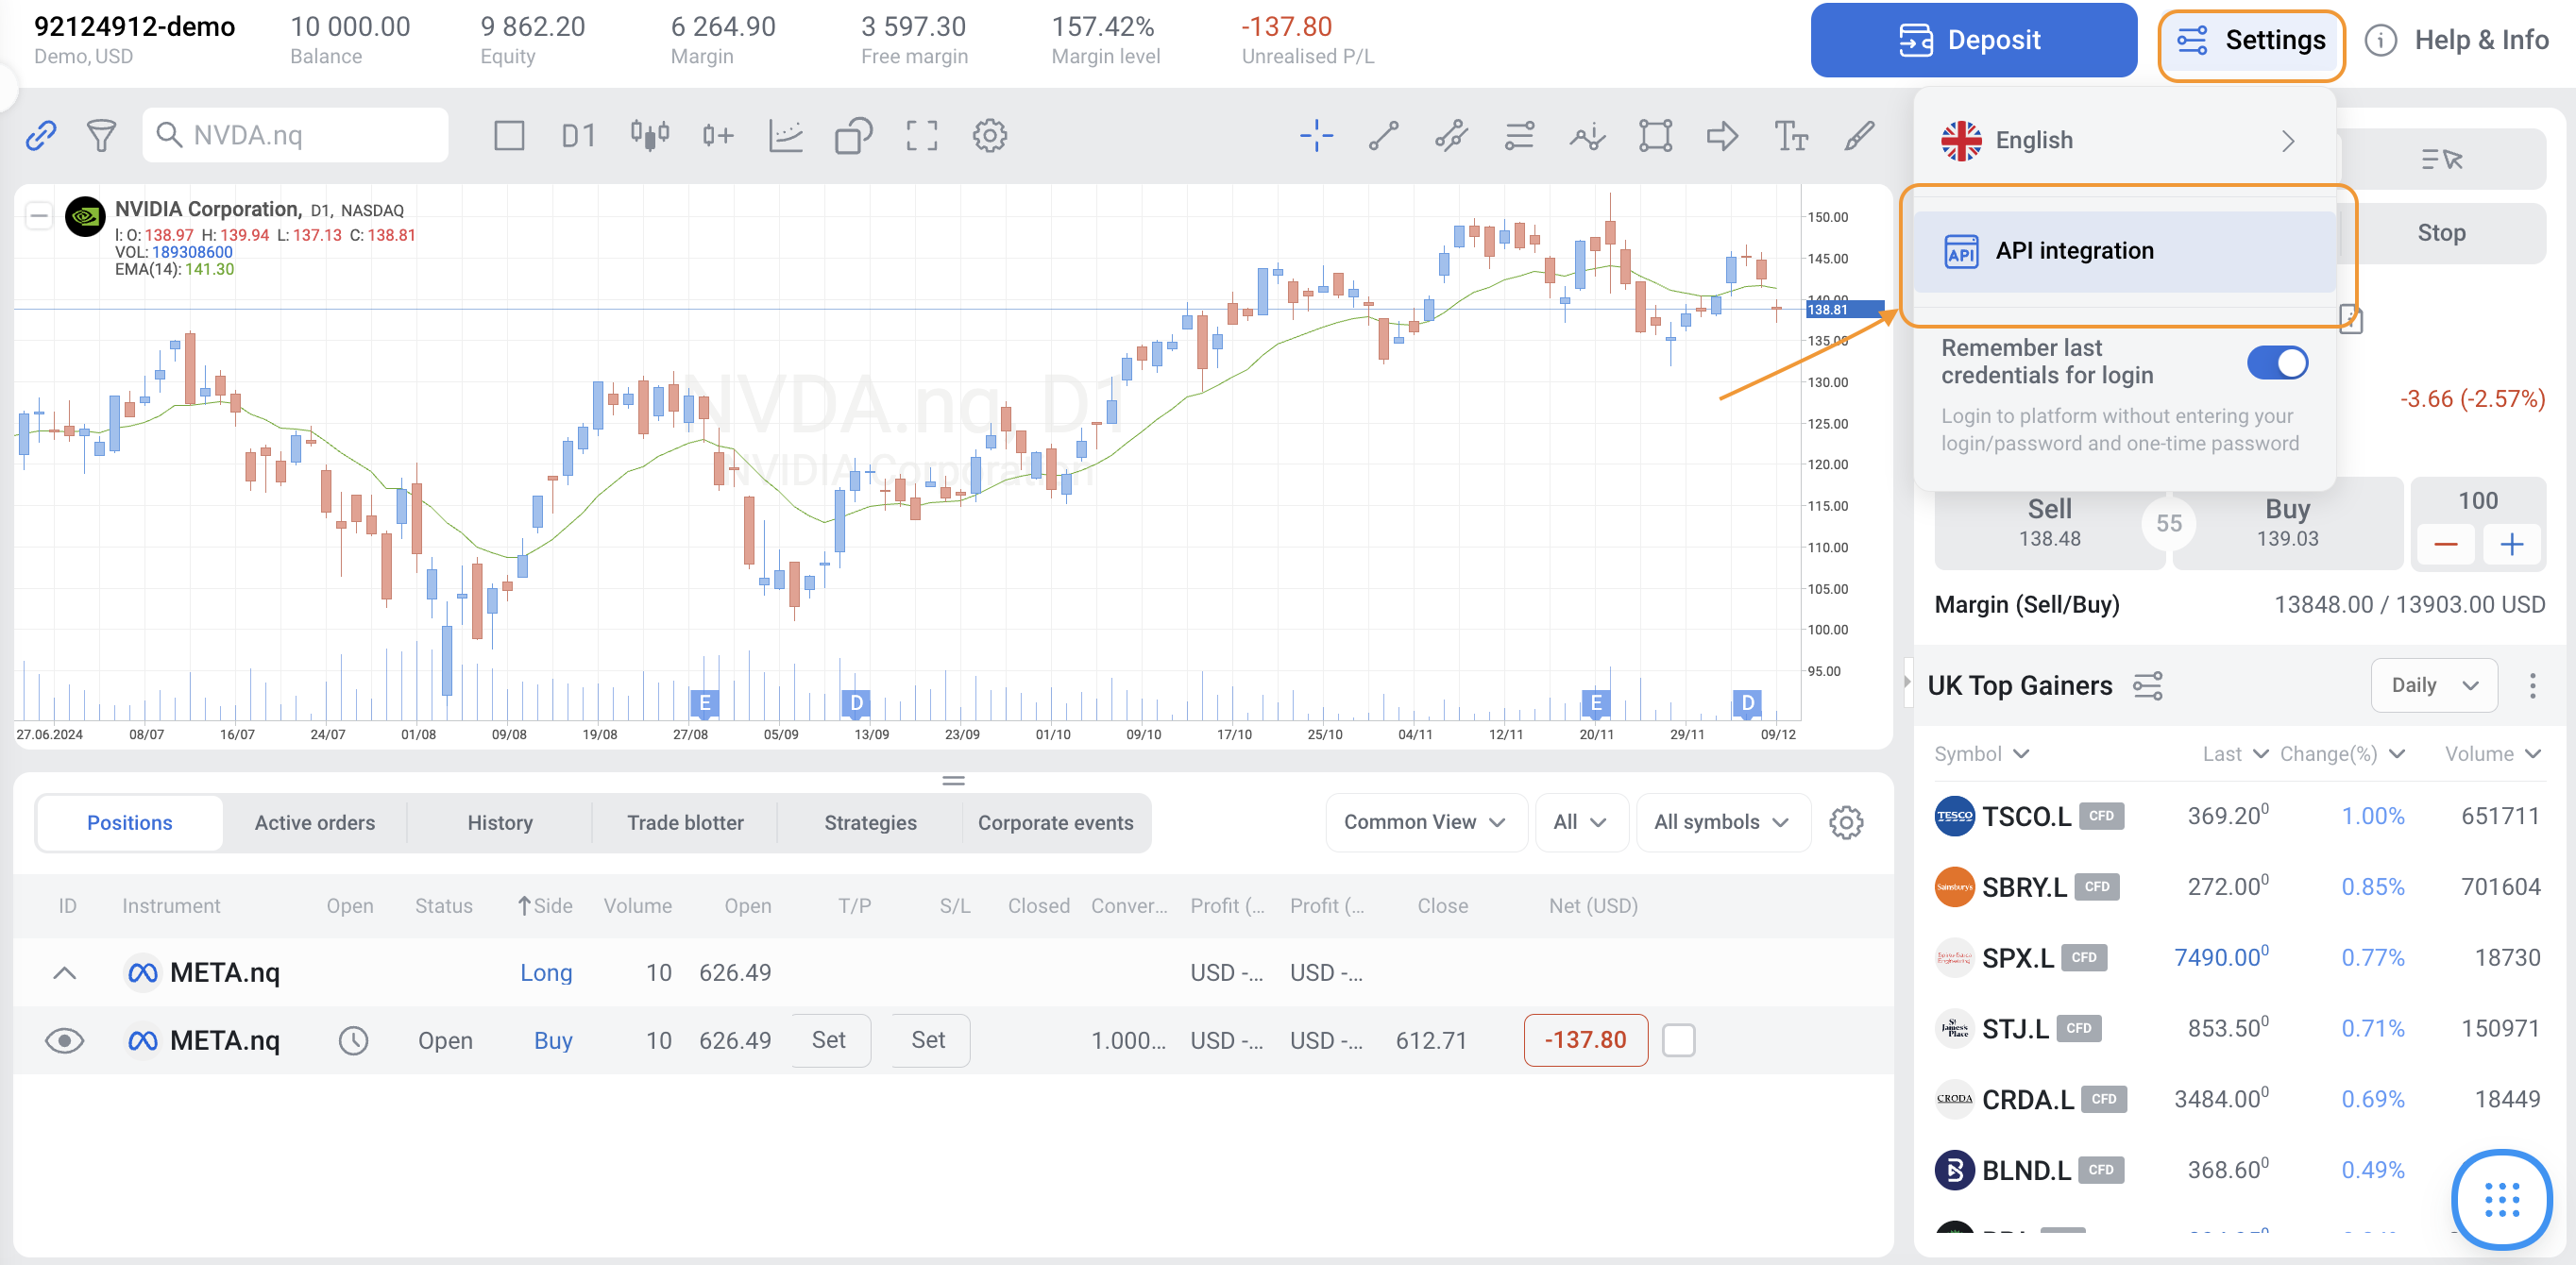Select the trend line drawing tool

point(1383,136)
